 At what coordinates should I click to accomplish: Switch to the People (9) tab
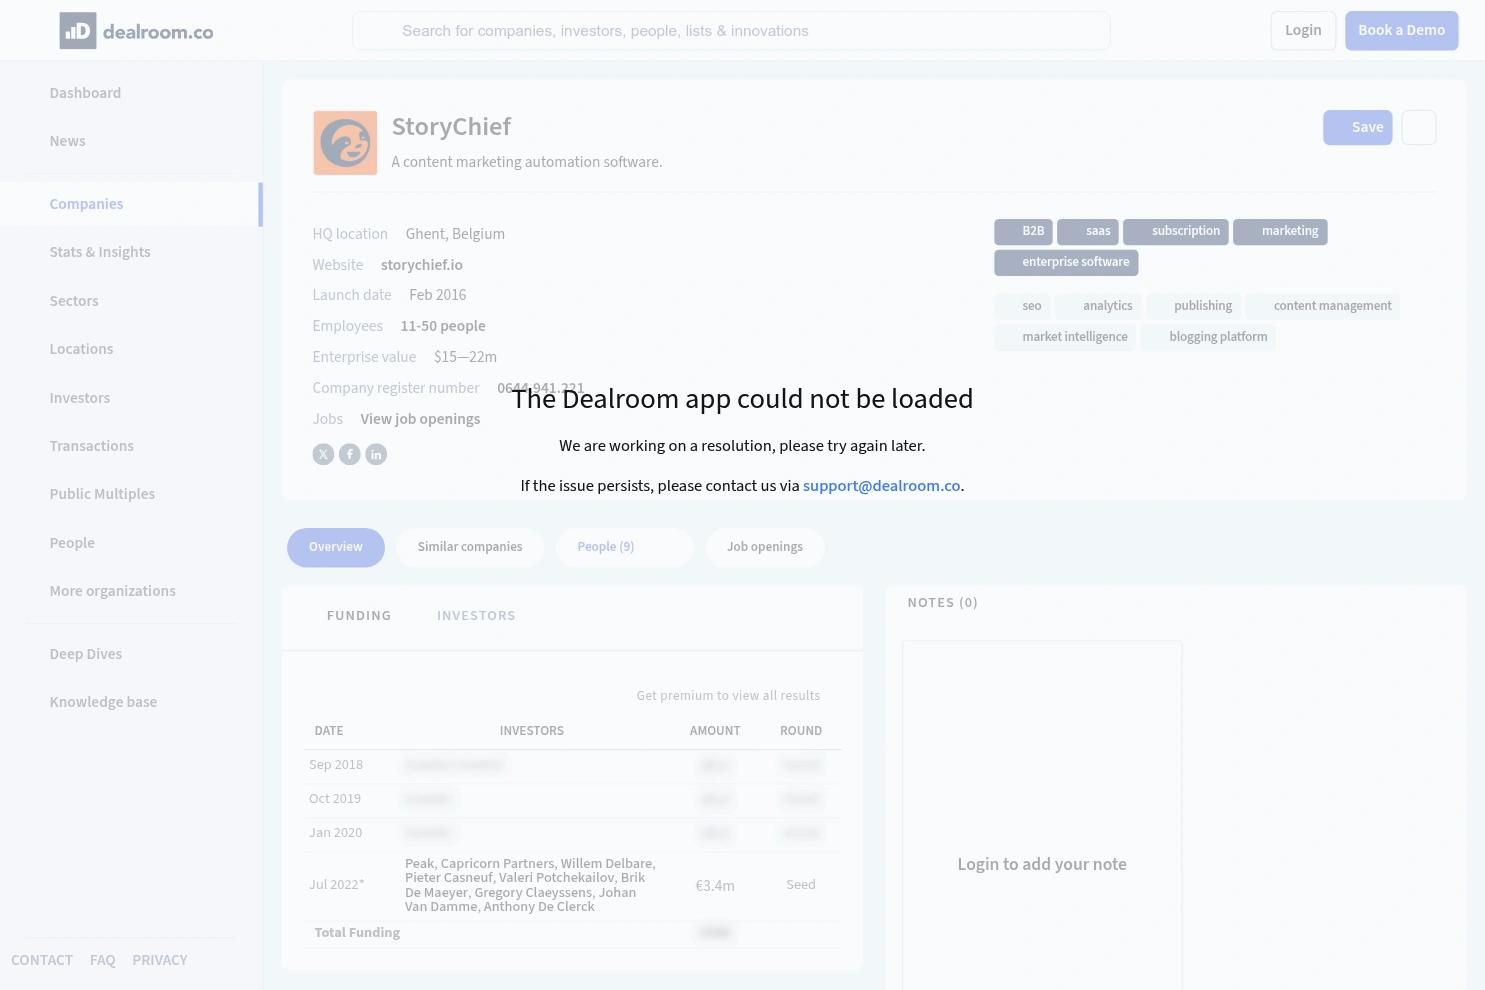(624, 547)
